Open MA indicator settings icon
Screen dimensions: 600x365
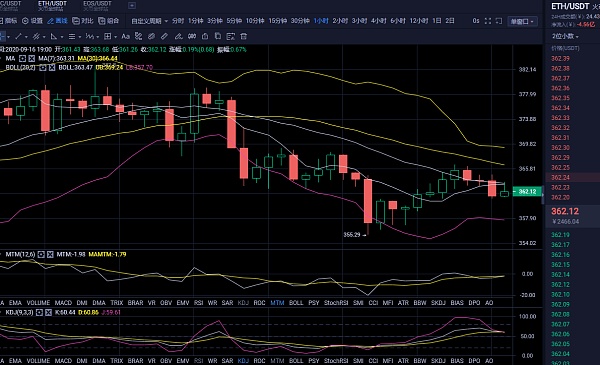[x=23, y=59]
